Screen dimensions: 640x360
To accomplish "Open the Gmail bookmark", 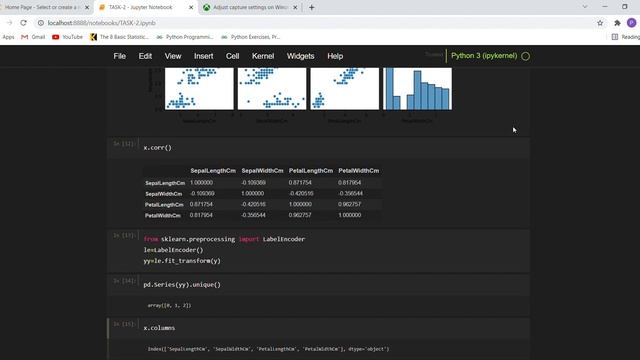I will [x=33, y=37].
